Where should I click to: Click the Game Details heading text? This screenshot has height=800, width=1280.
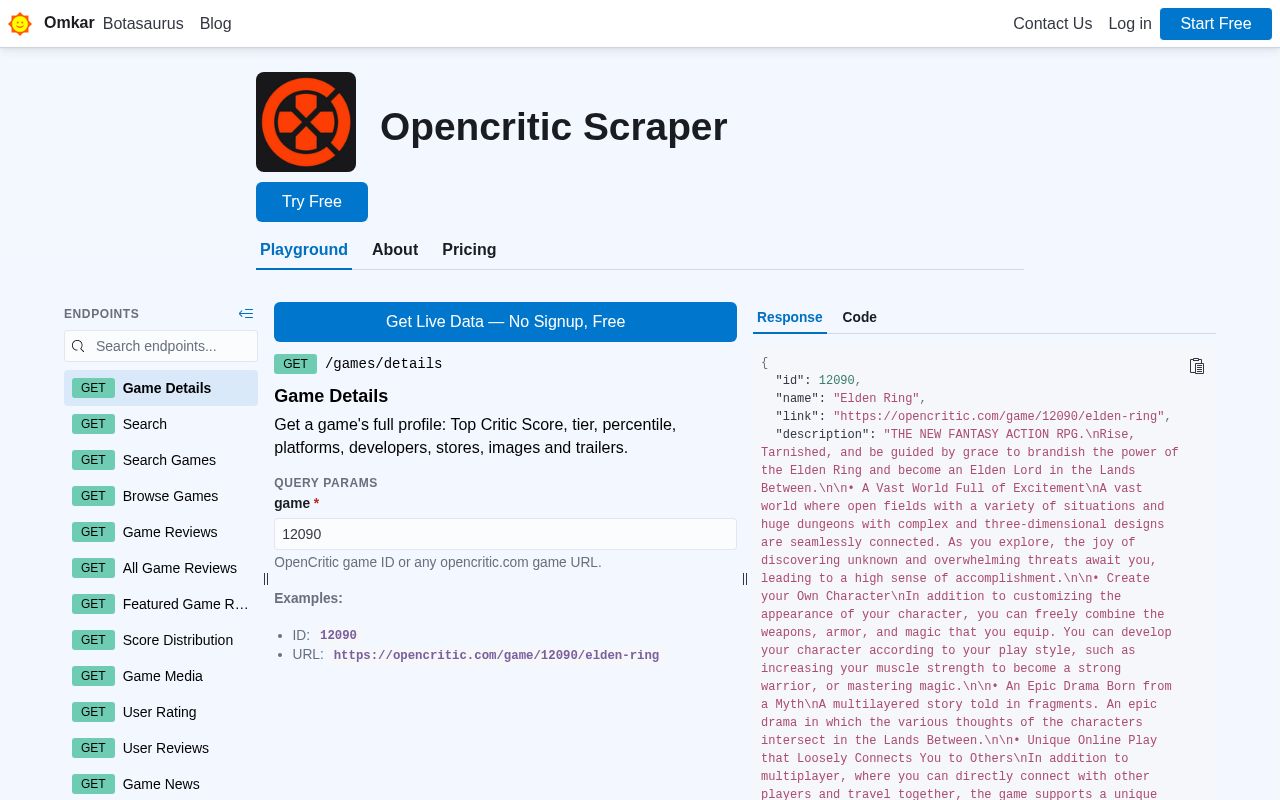(331, 396)
